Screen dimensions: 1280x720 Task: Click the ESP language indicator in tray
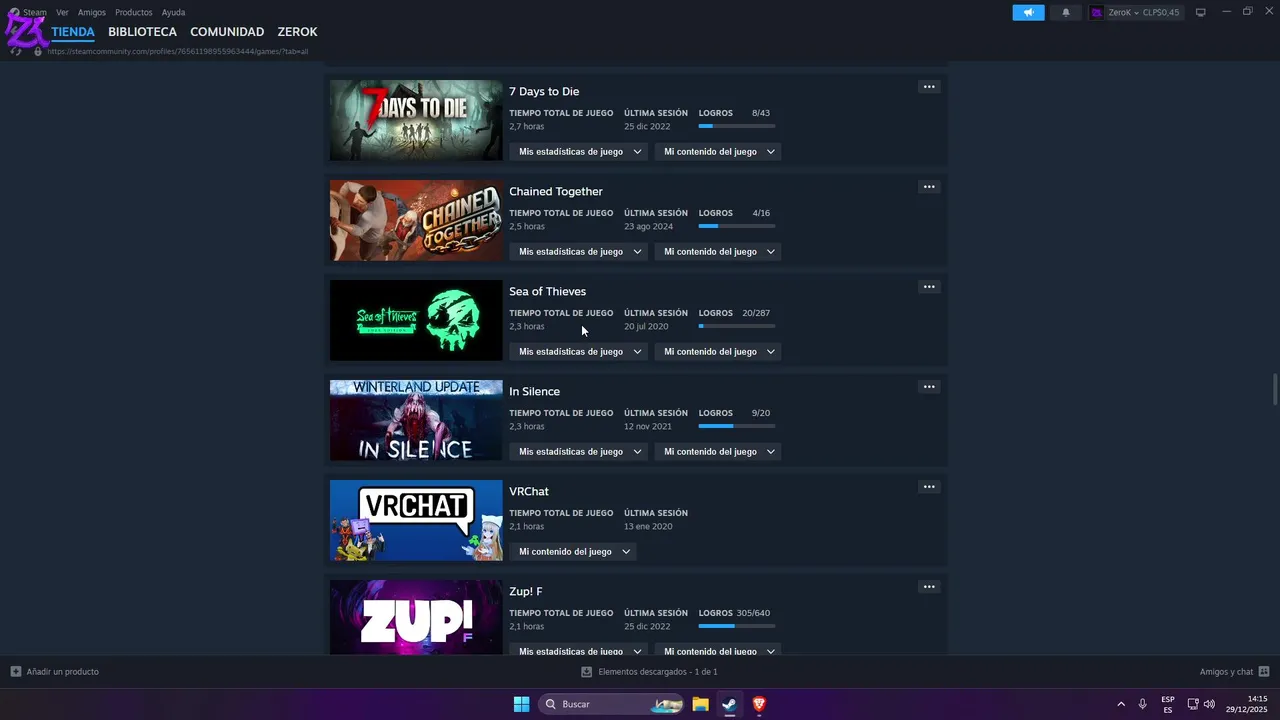coord(1168,704)
